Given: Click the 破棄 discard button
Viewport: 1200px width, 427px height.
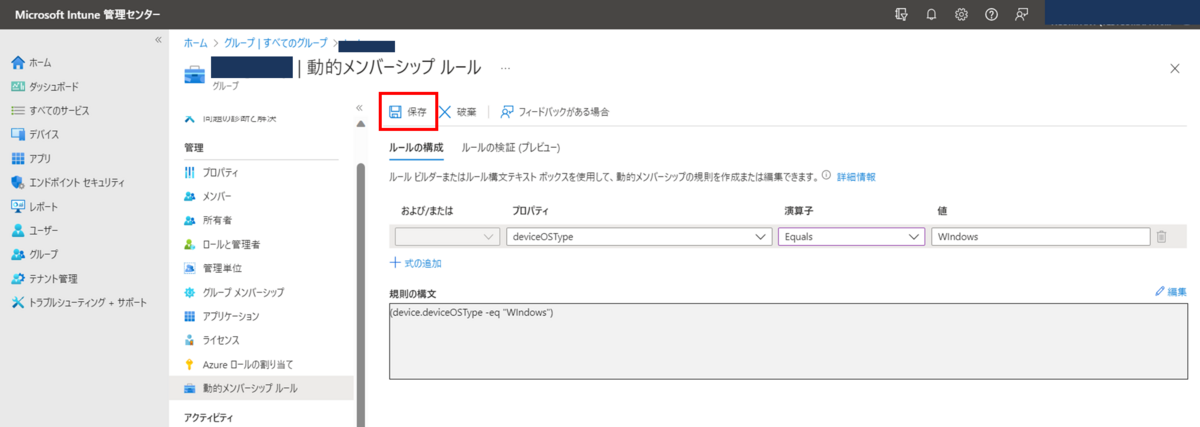Looking at the screenshot, I should tap(458, 112).
